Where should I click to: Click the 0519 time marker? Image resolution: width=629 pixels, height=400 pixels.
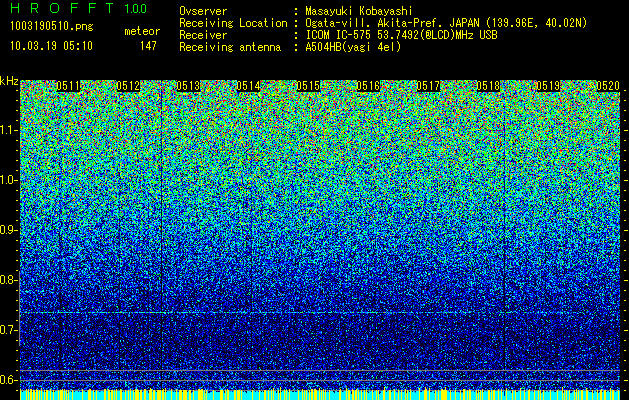548,86
